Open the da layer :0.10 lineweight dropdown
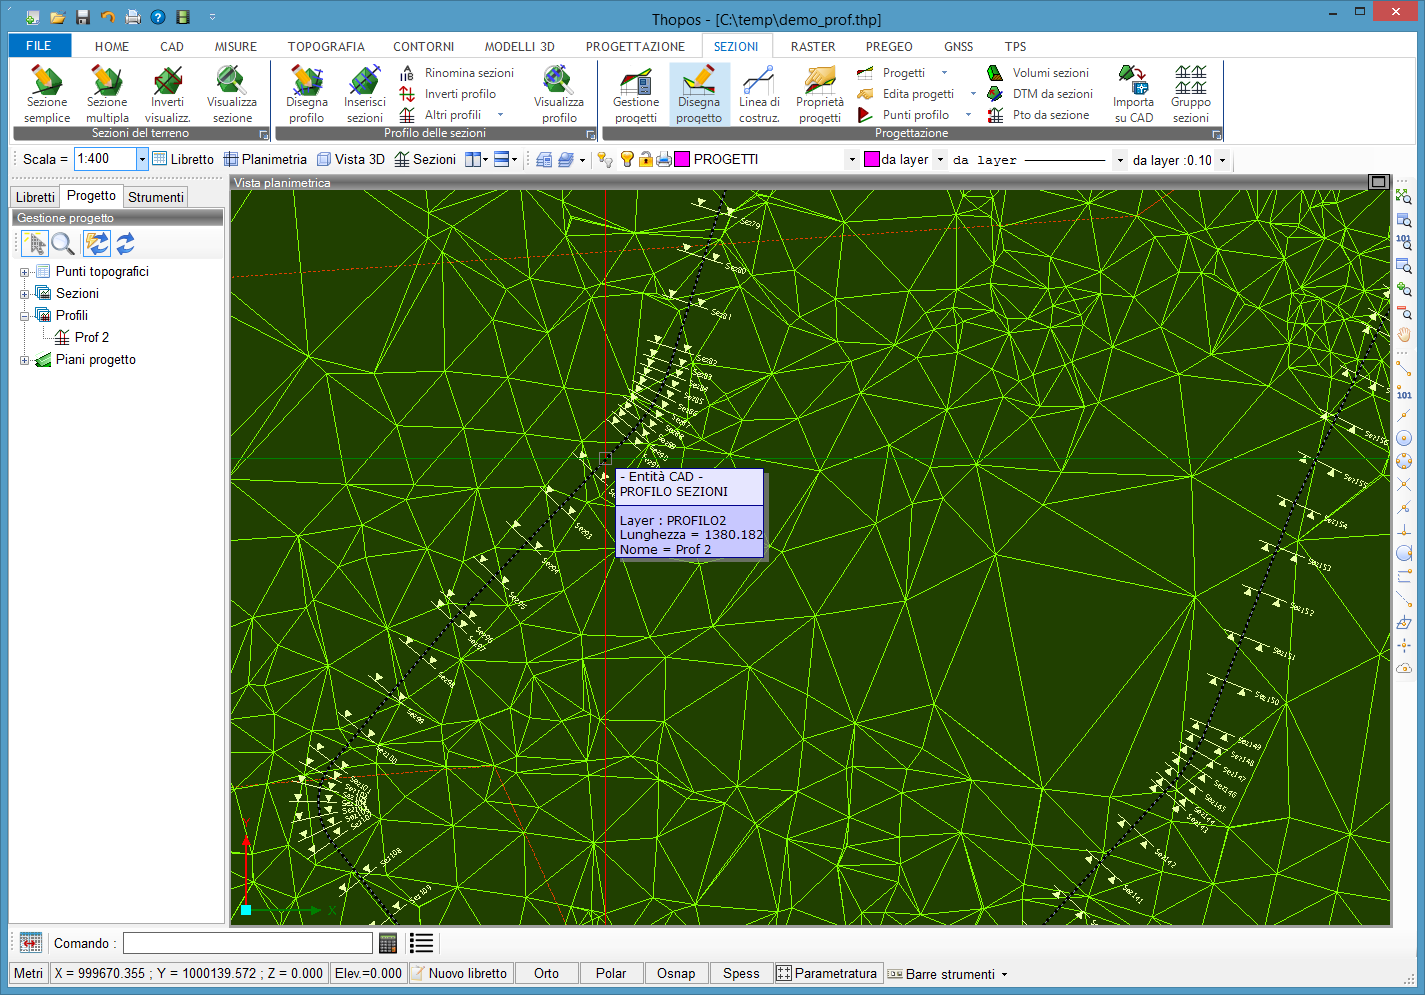The image size is (1425, 995). point(1222,160)
